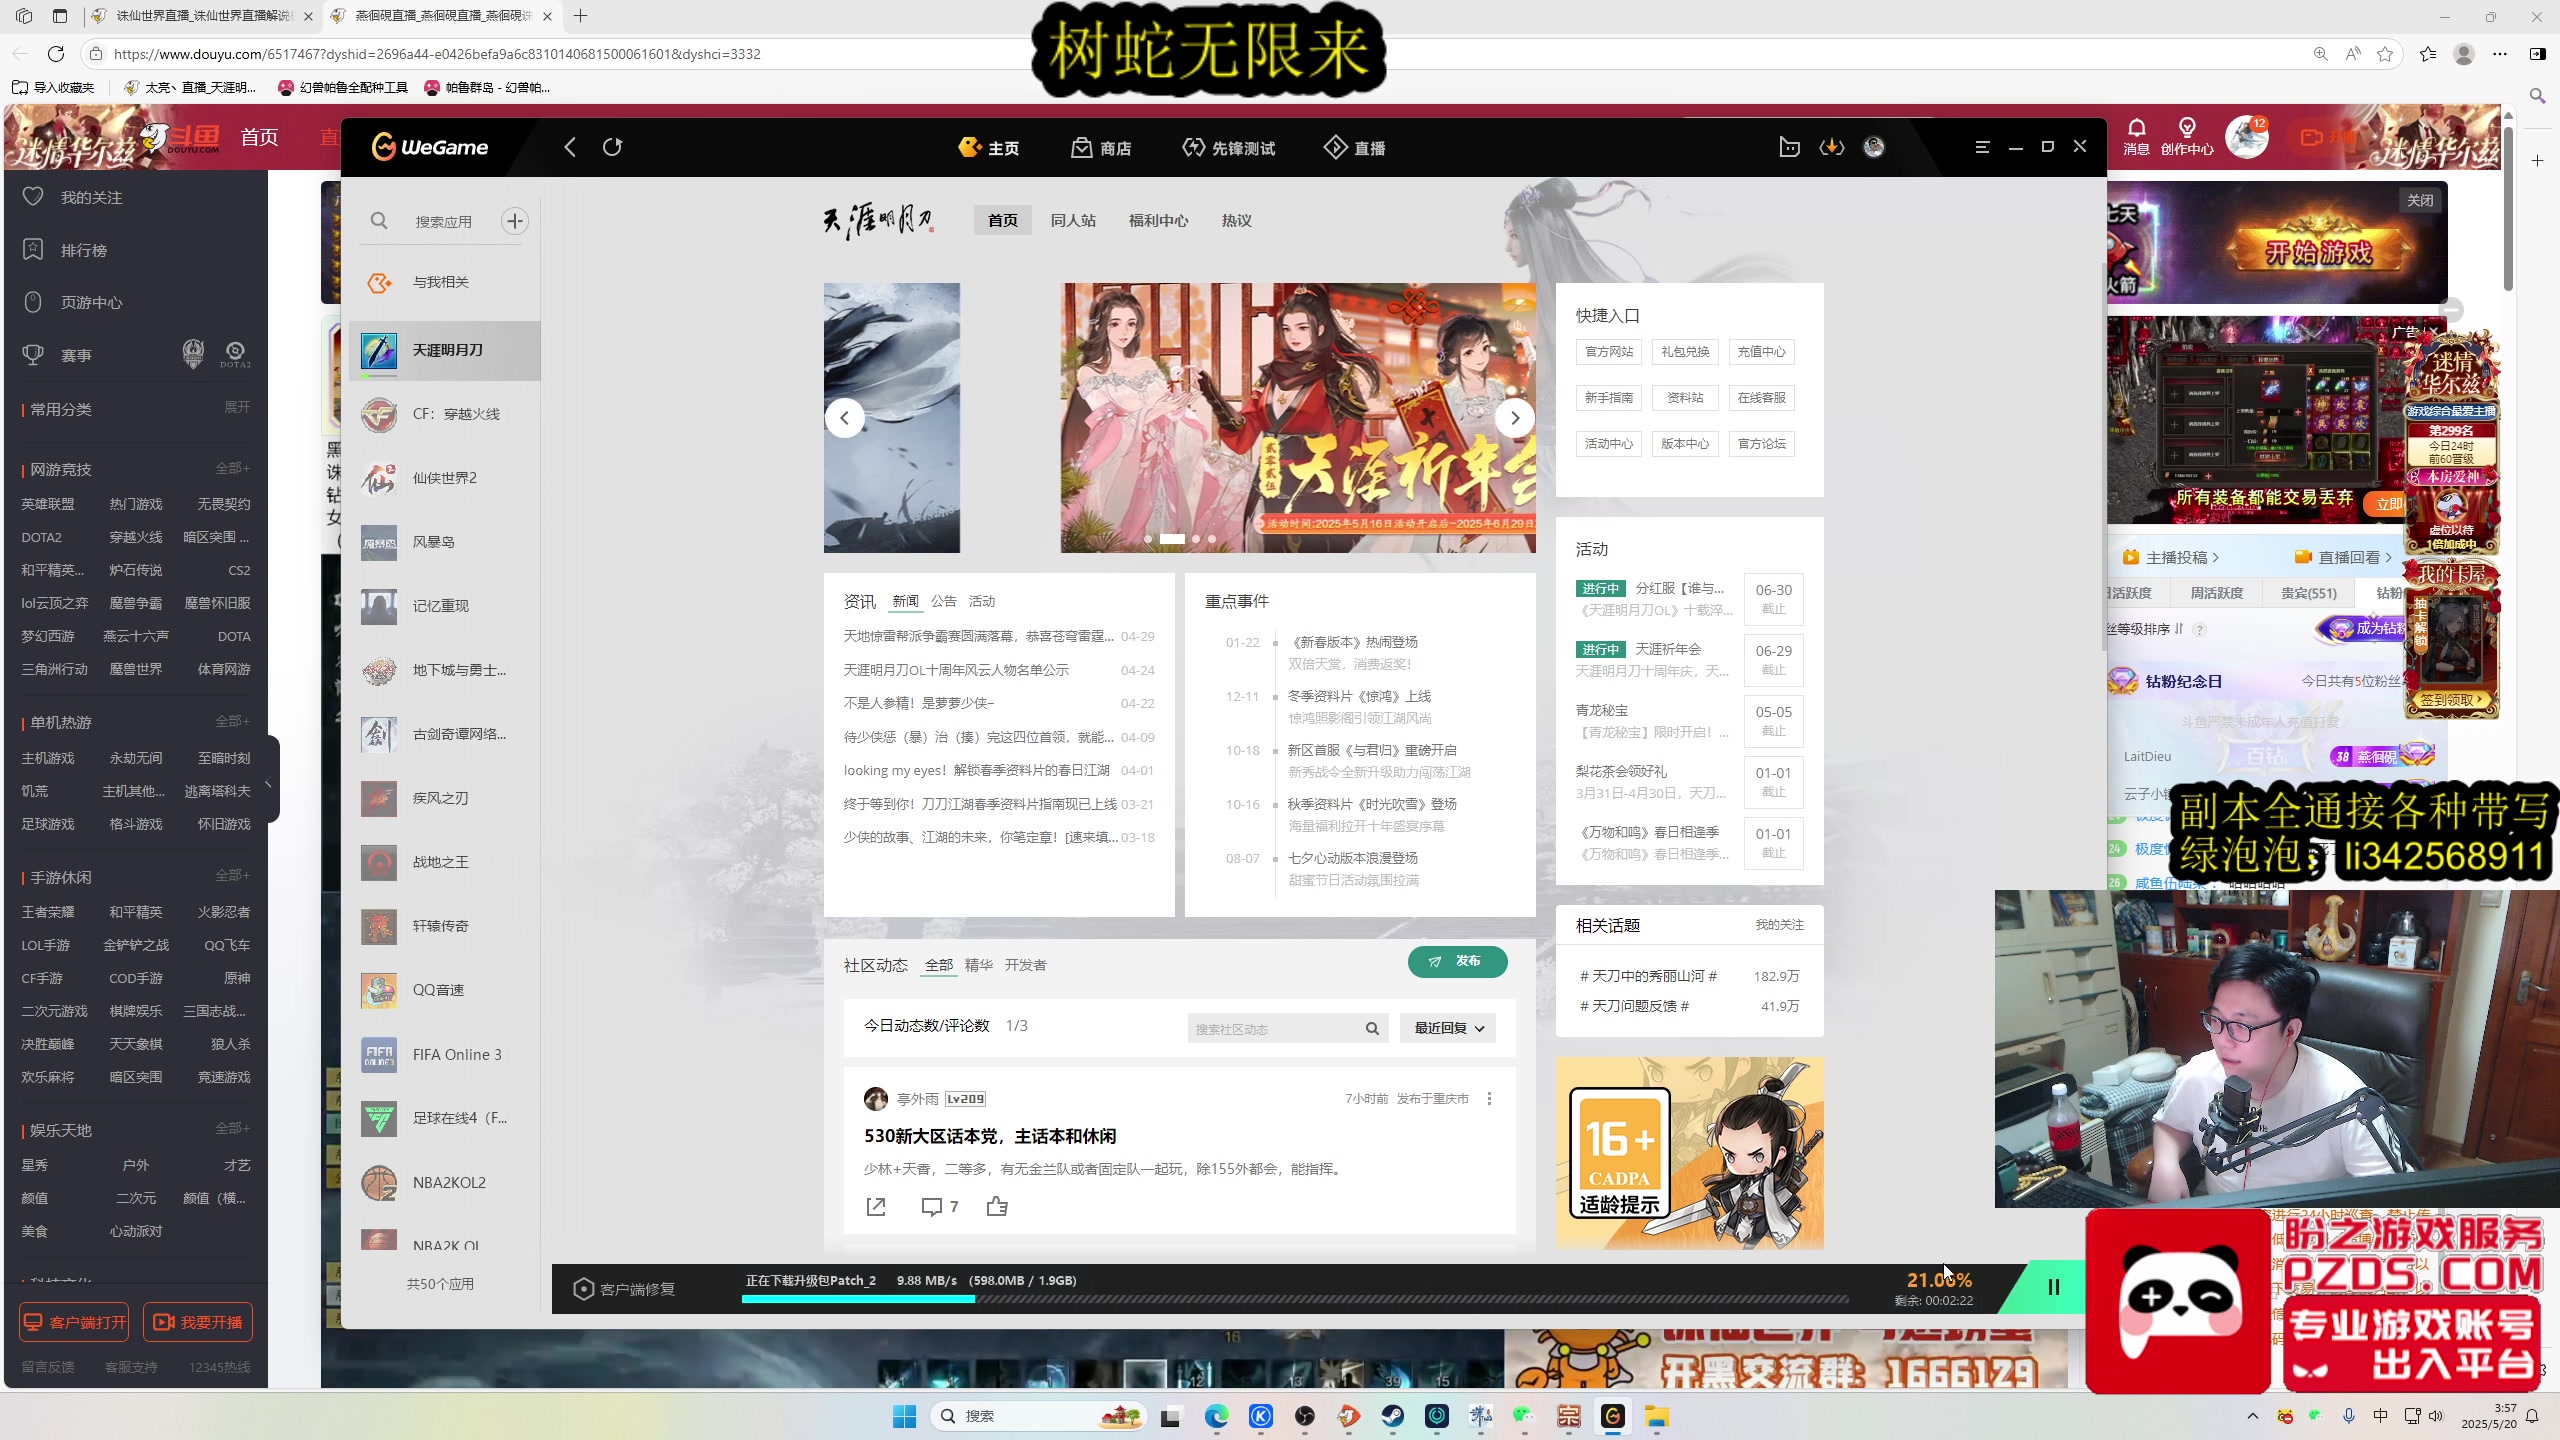
Task: Select 仙侠世界2 game icon
Action: click(379, 478)
